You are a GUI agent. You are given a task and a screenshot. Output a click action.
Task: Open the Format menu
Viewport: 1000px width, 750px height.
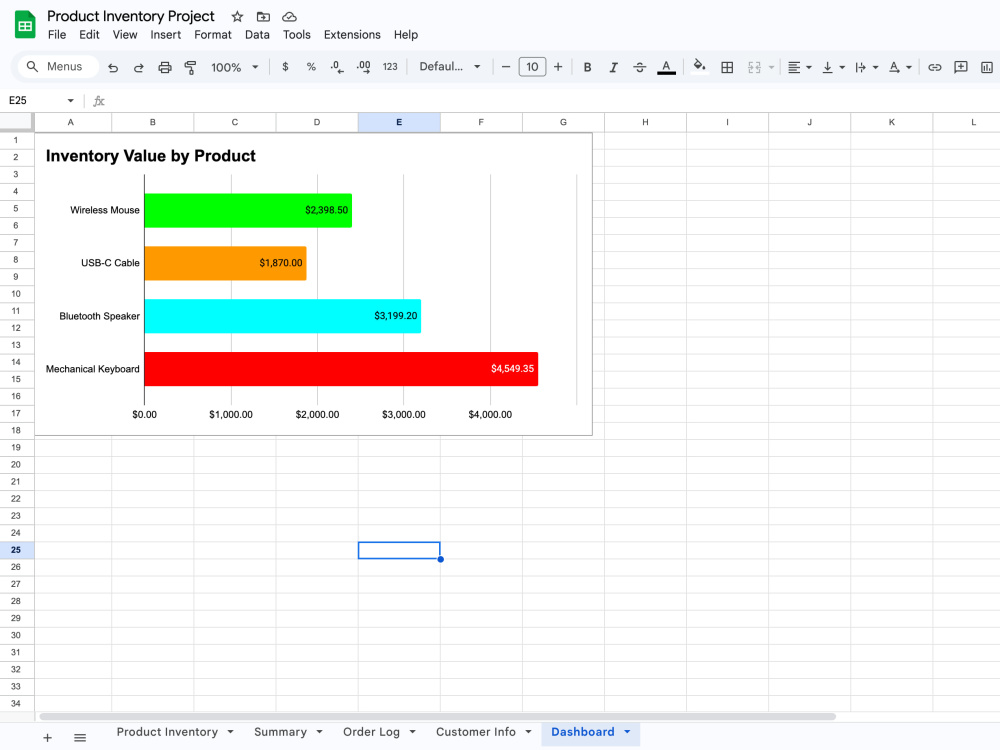click(x=213, y=34)
